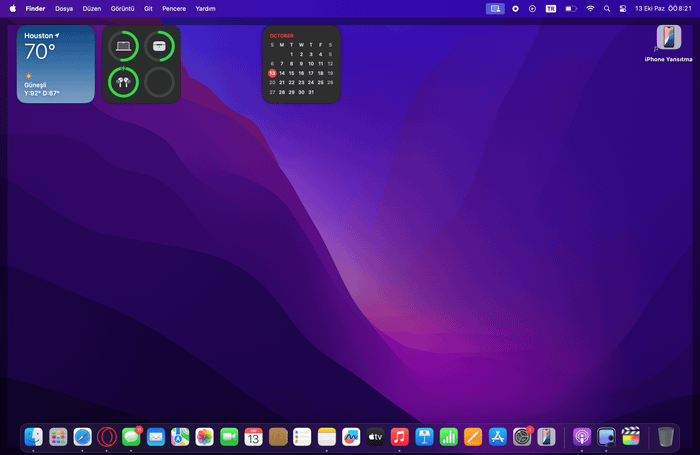Open the Trash
700x455 pixels.
tap(665, 437)
